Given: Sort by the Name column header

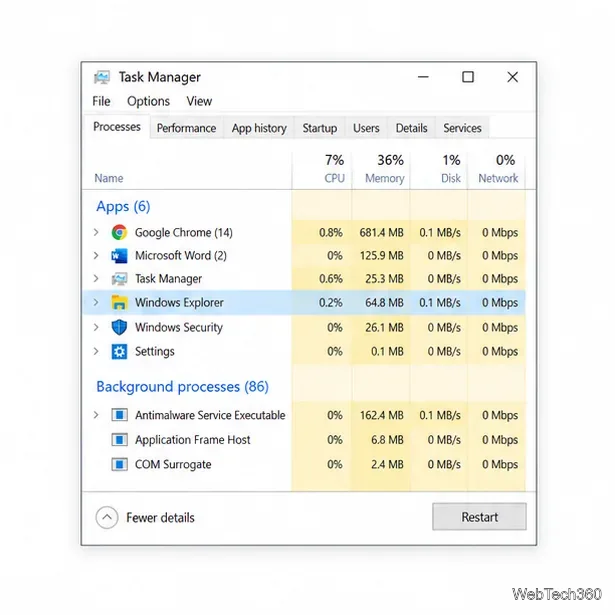Looking at the screenshot, I should [109, 178].
